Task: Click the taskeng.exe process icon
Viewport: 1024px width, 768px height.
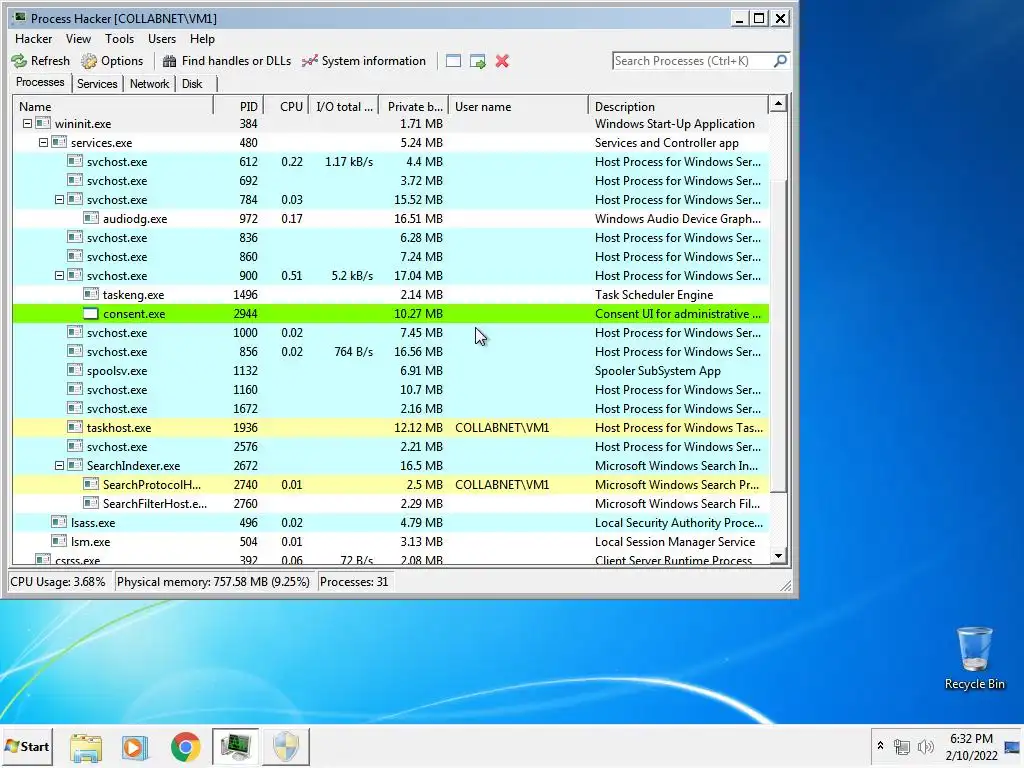Action: click(x=91, y=295)
